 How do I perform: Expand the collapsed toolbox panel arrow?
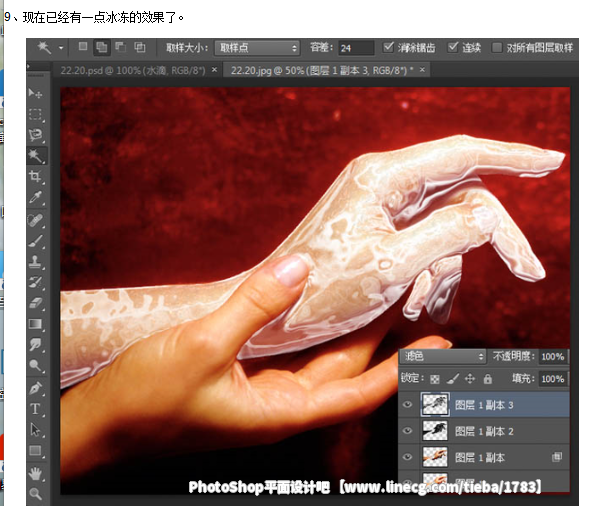[x=28, y=67]
